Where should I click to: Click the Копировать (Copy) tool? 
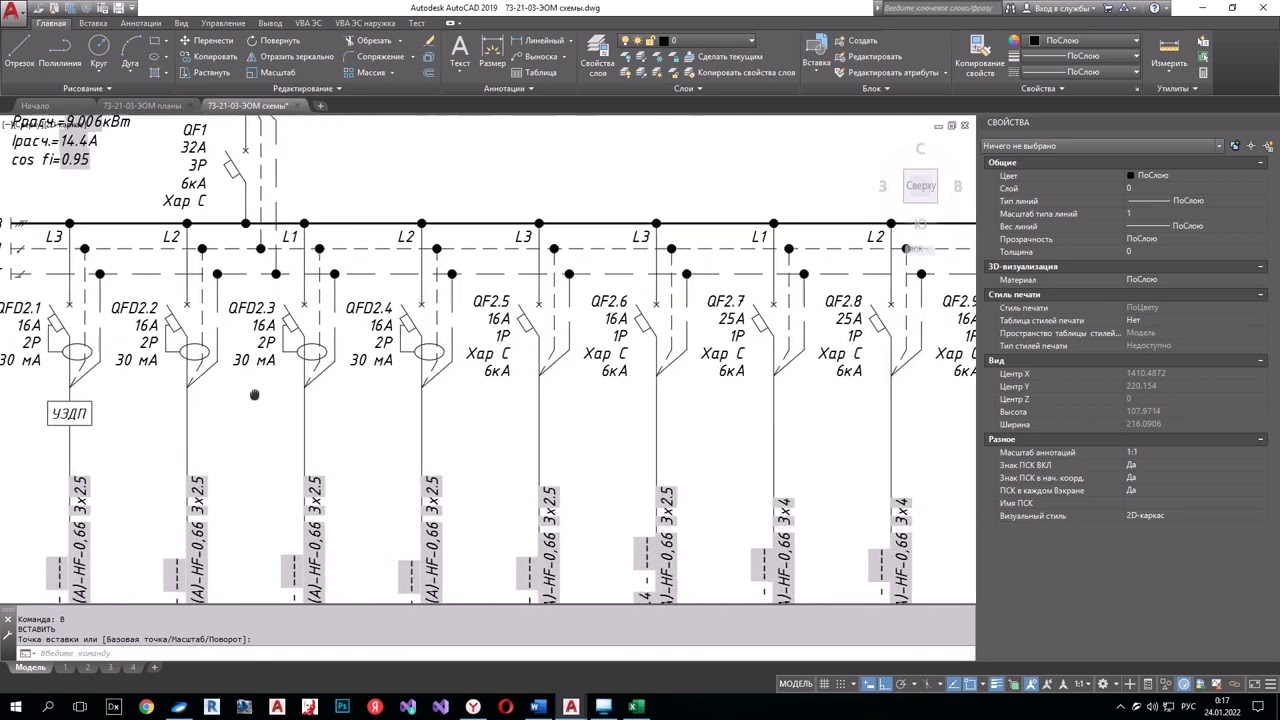[208, 57]
